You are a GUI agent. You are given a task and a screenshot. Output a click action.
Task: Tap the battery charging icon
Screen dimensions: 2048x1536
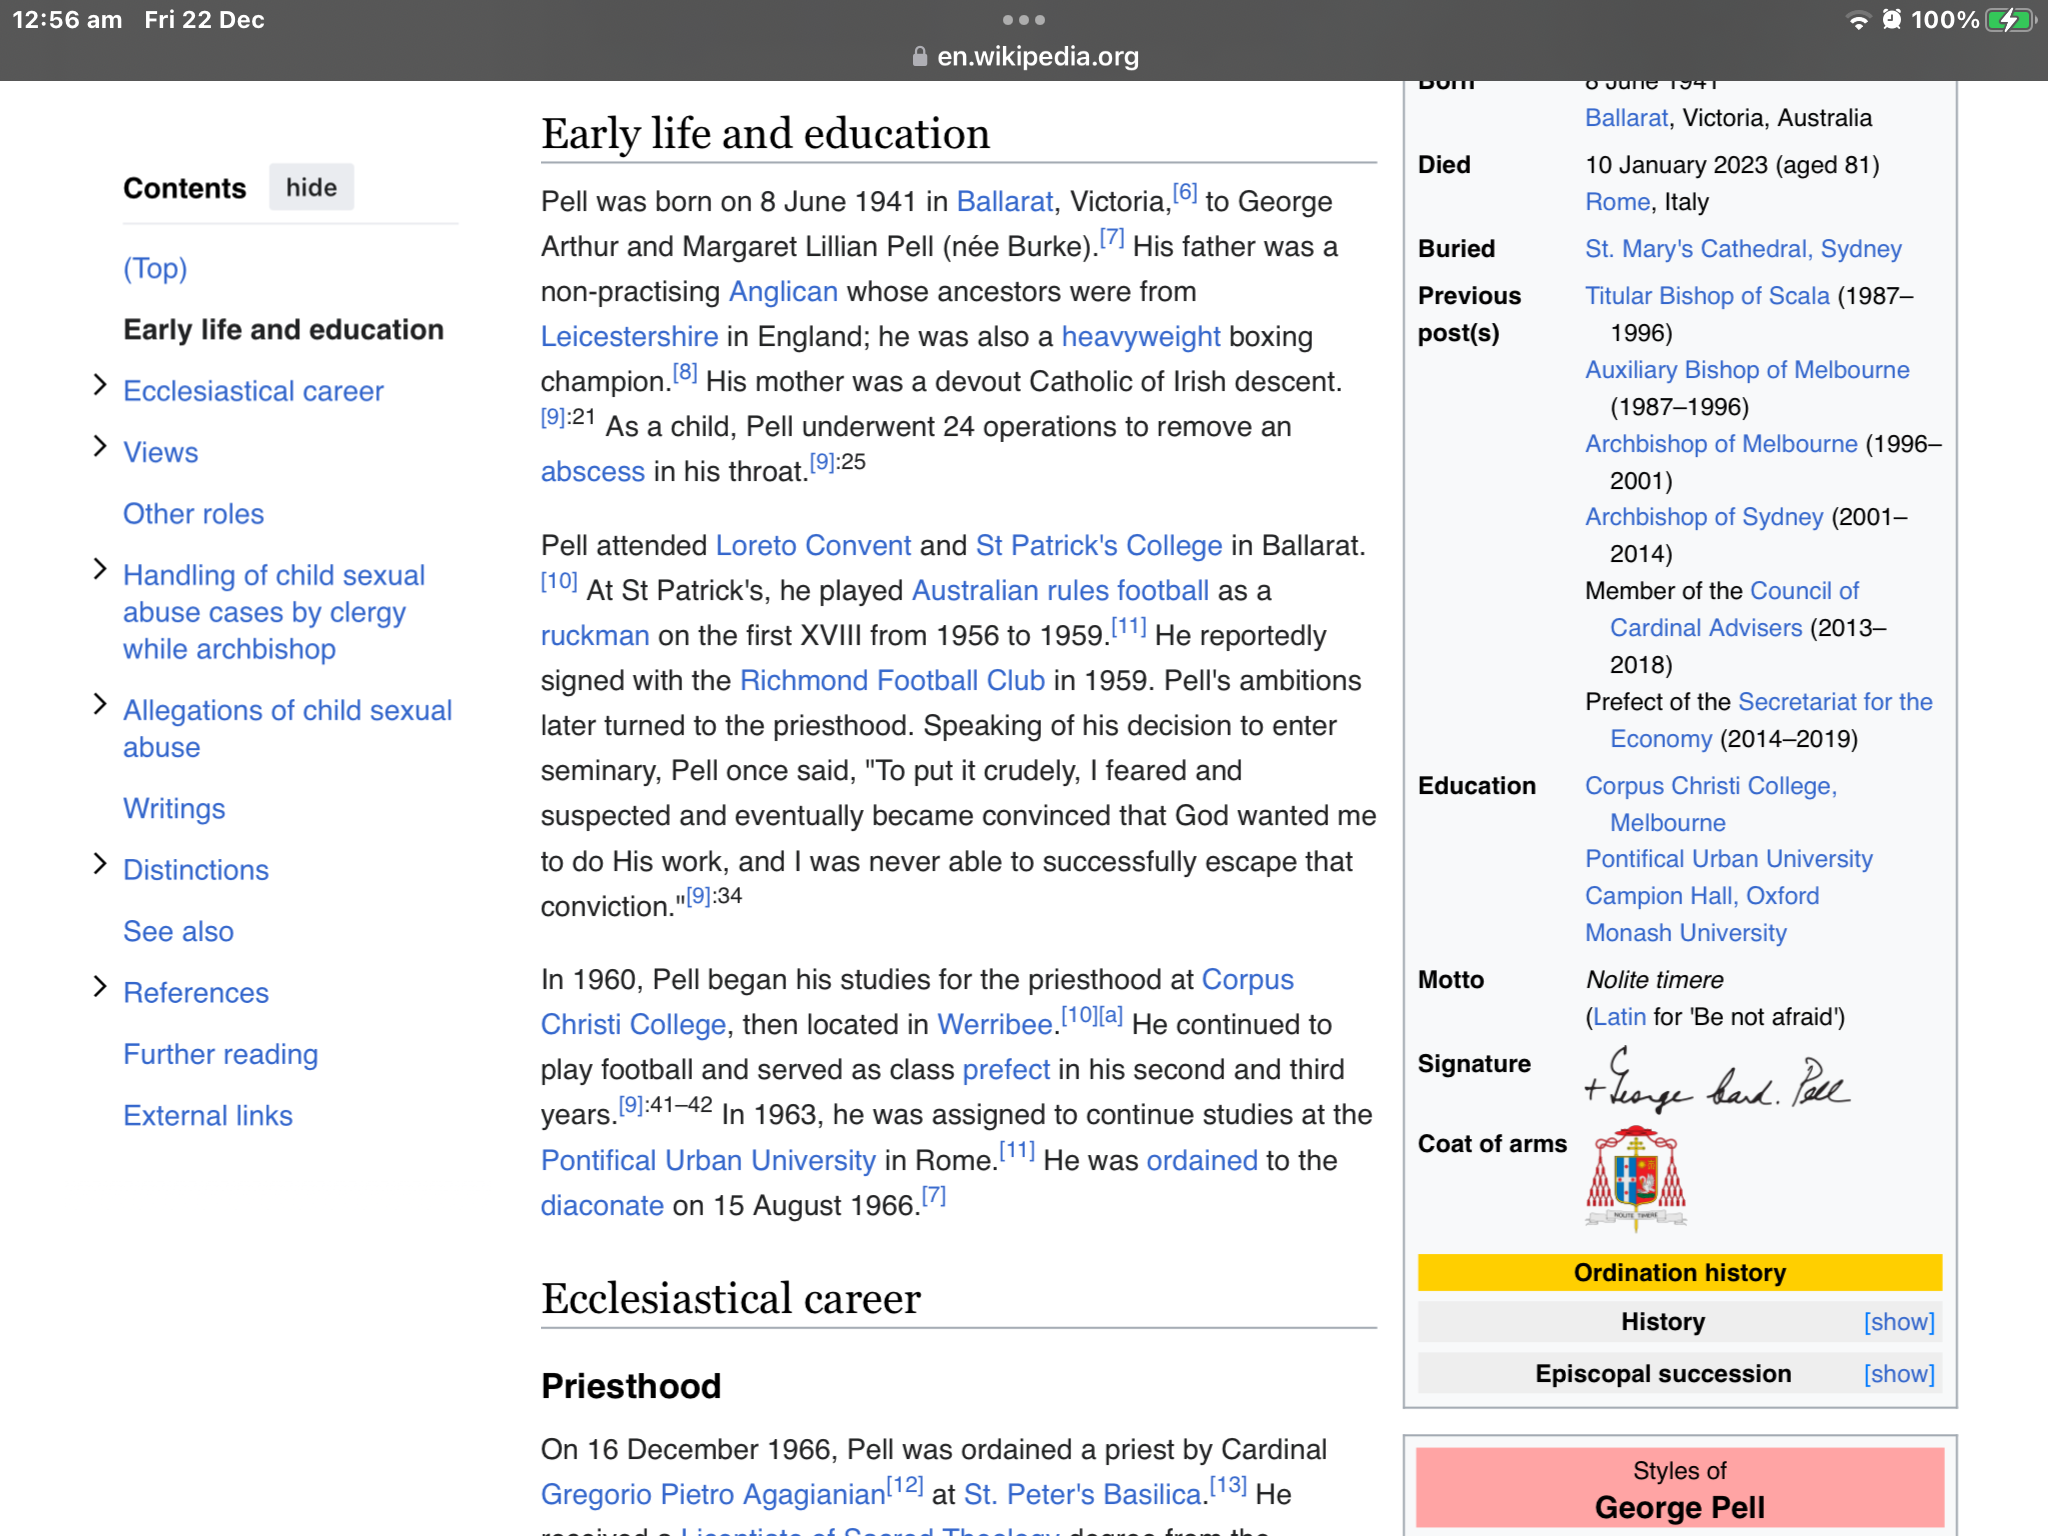click(2010, 20)
